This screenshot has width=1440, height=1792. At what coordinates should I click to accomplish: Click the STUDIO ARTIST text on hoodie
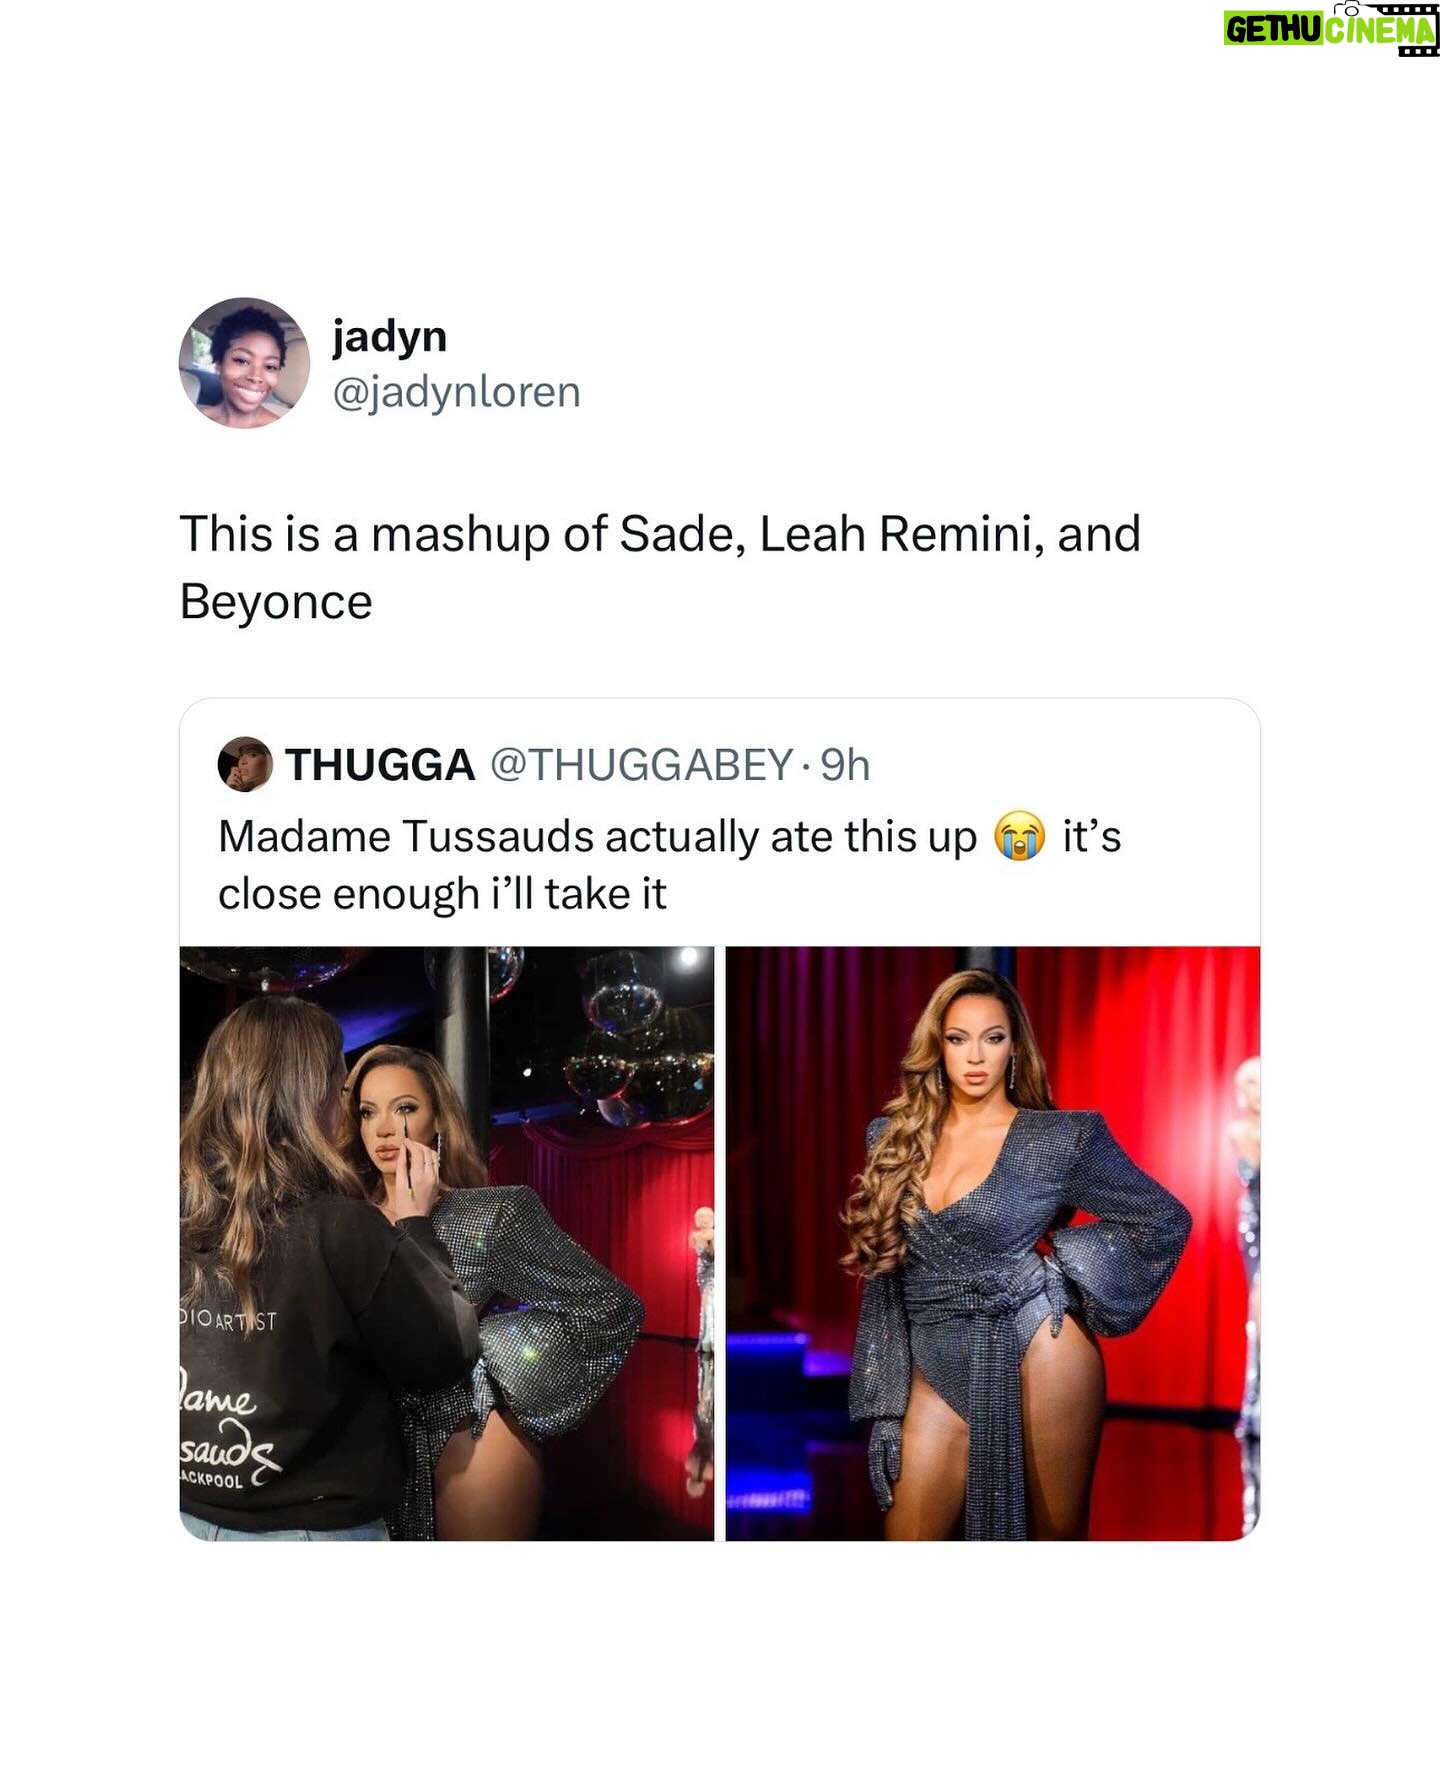coord(228,1320)
